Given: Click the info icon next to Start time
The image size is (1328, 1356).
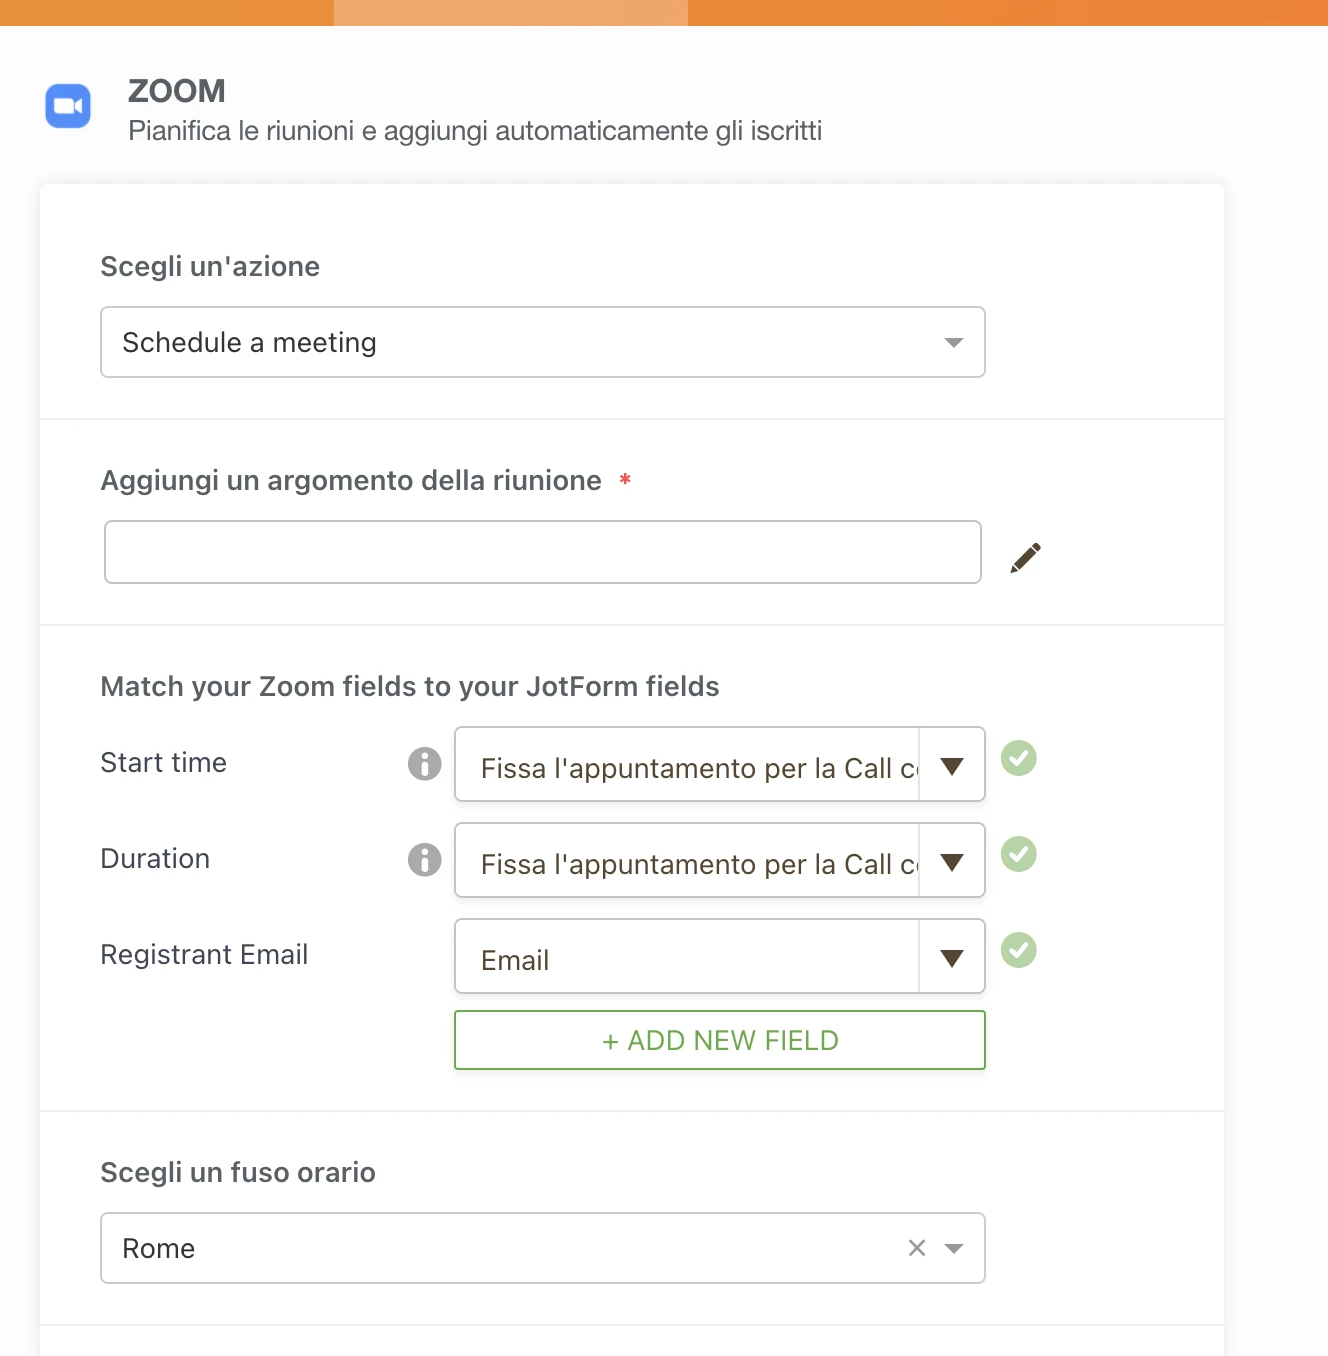Looking at the screenshot, I should (424, 764).
